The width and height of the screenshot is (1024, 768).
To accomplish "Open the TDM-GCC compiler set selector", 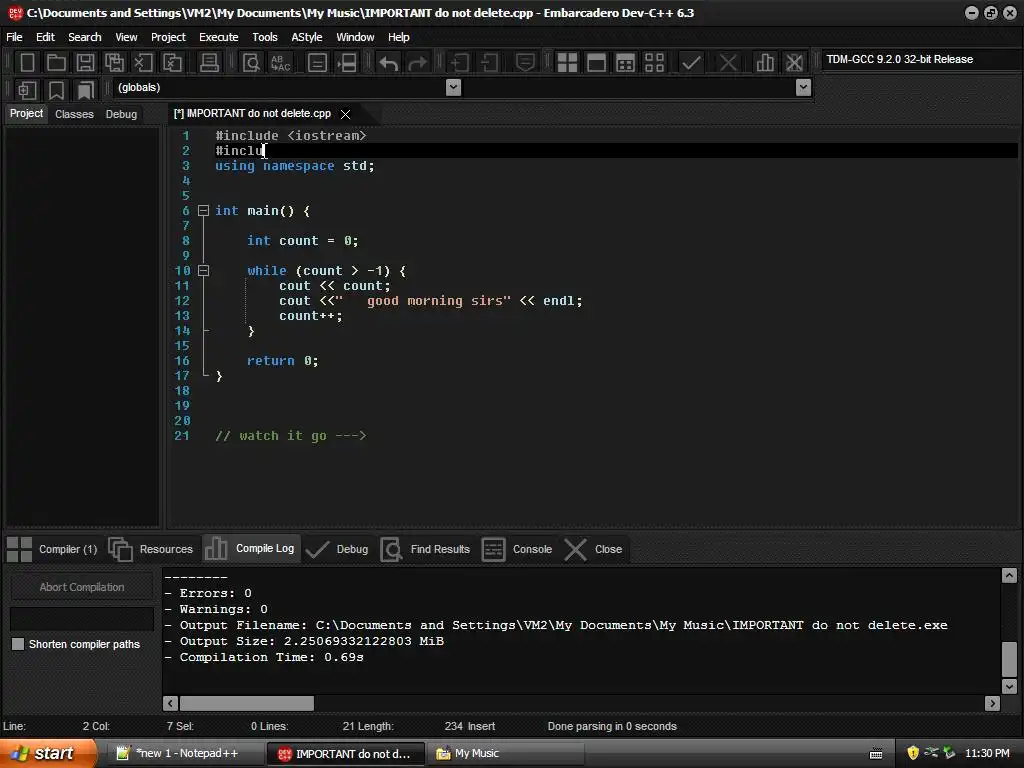I will click(921, 59).
